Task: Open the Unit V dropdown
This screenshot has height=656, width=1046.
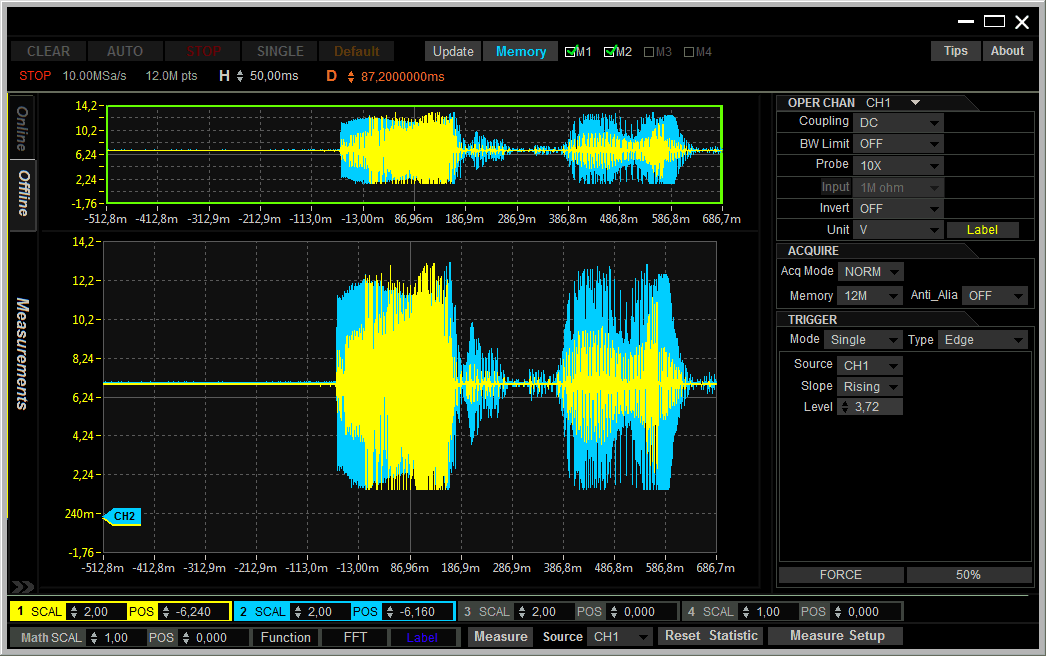Action: (899, 230)
